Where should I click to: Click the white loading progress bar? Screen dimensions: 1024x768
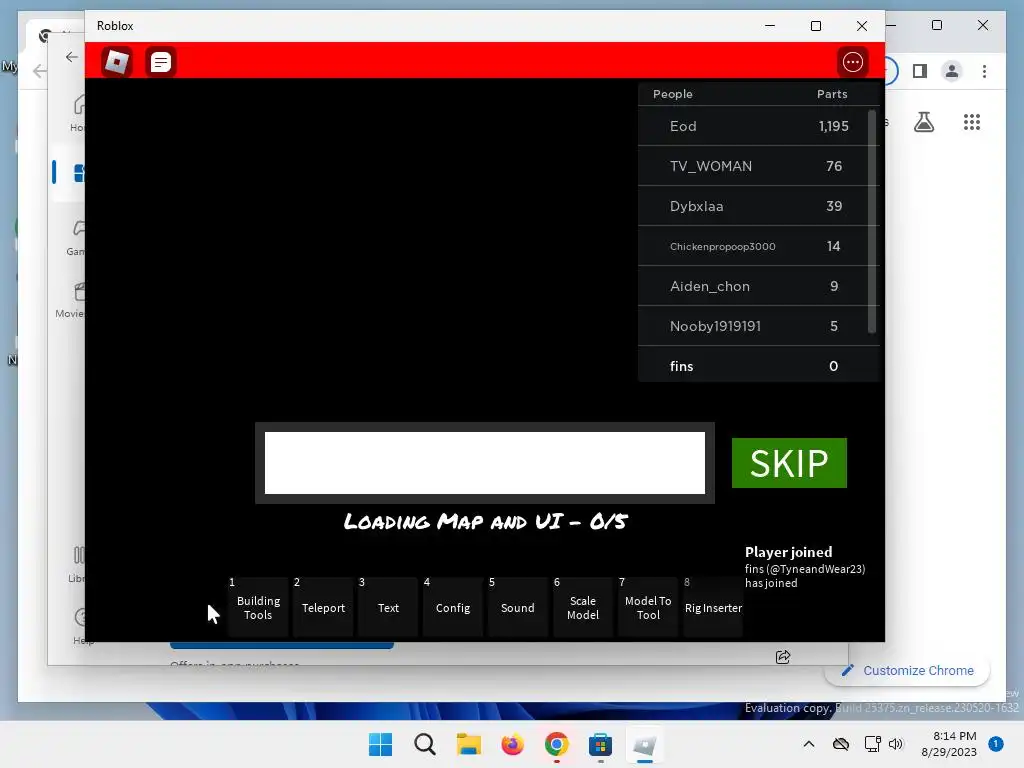pyautogui.click(x=485, y=463)
